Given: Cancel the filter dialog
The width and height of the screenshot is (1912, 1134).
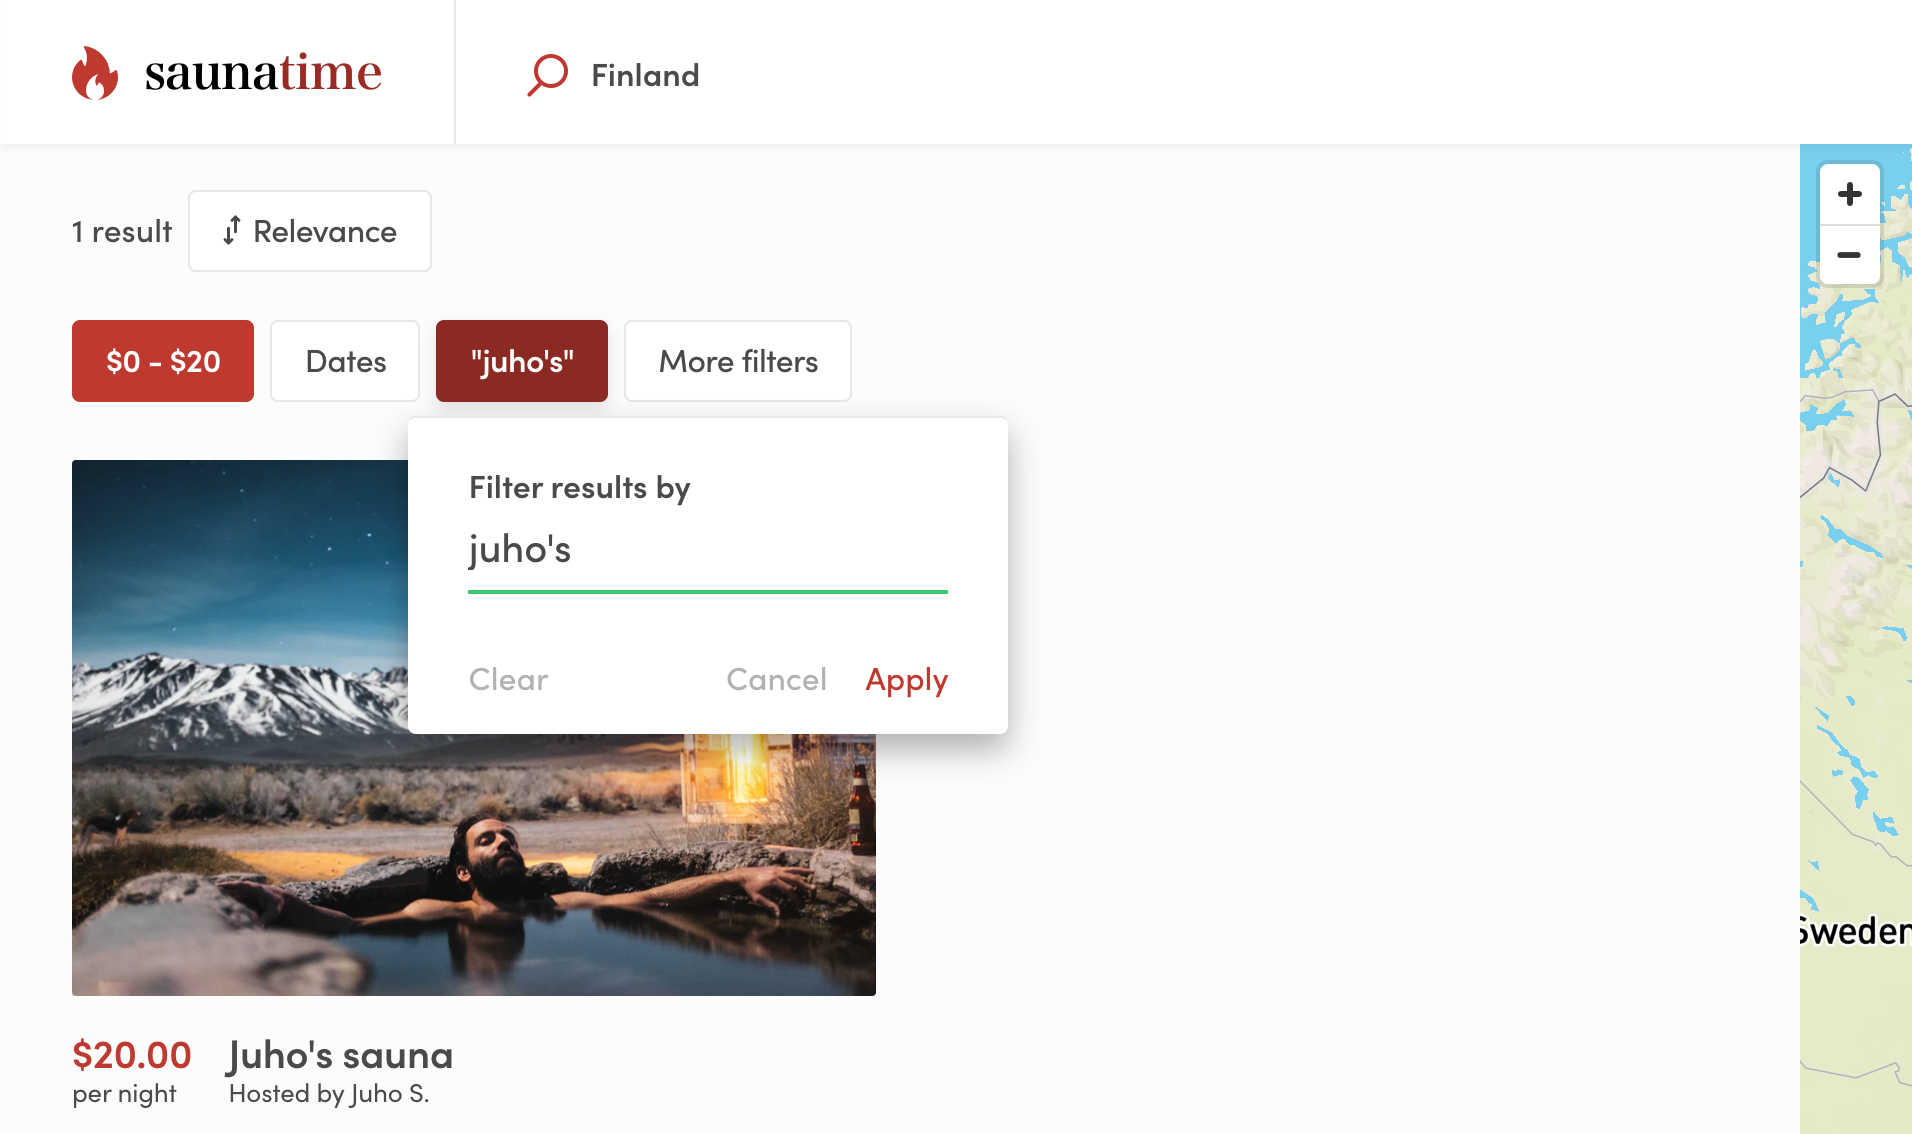Looking at the screenshot, I should pyautogui.click(x=776, y=679).
